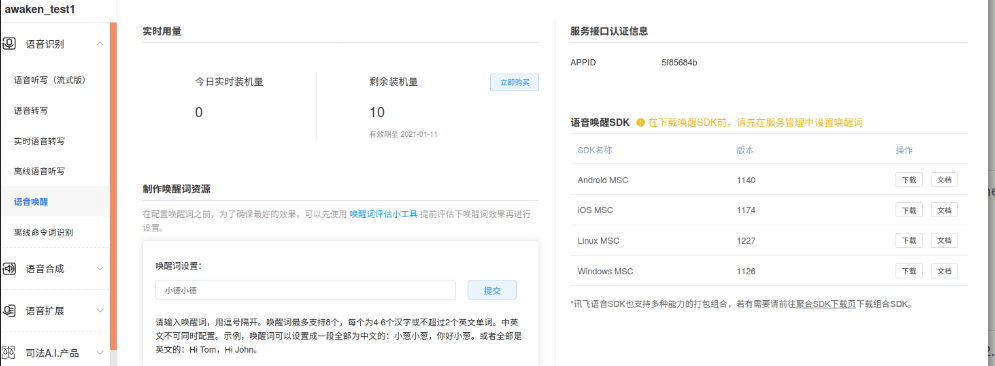Click the 语音识别 microphone icon
Screen dimensions: 995x366
point(9,44)
